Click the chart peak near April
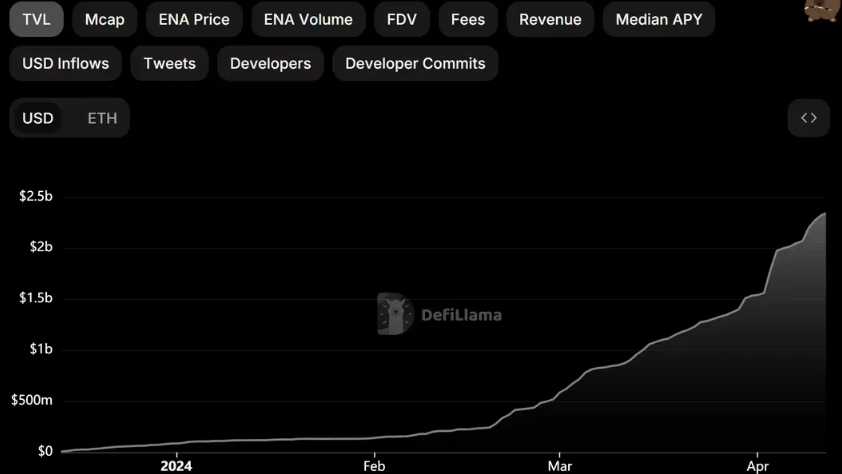 click(x=825, y=214)
